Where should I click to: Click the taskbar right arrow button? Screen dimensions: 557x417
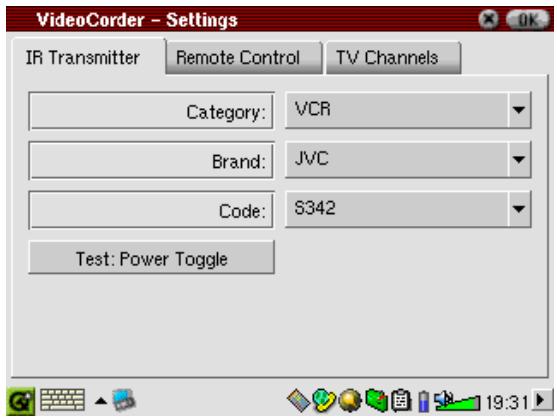542,400
